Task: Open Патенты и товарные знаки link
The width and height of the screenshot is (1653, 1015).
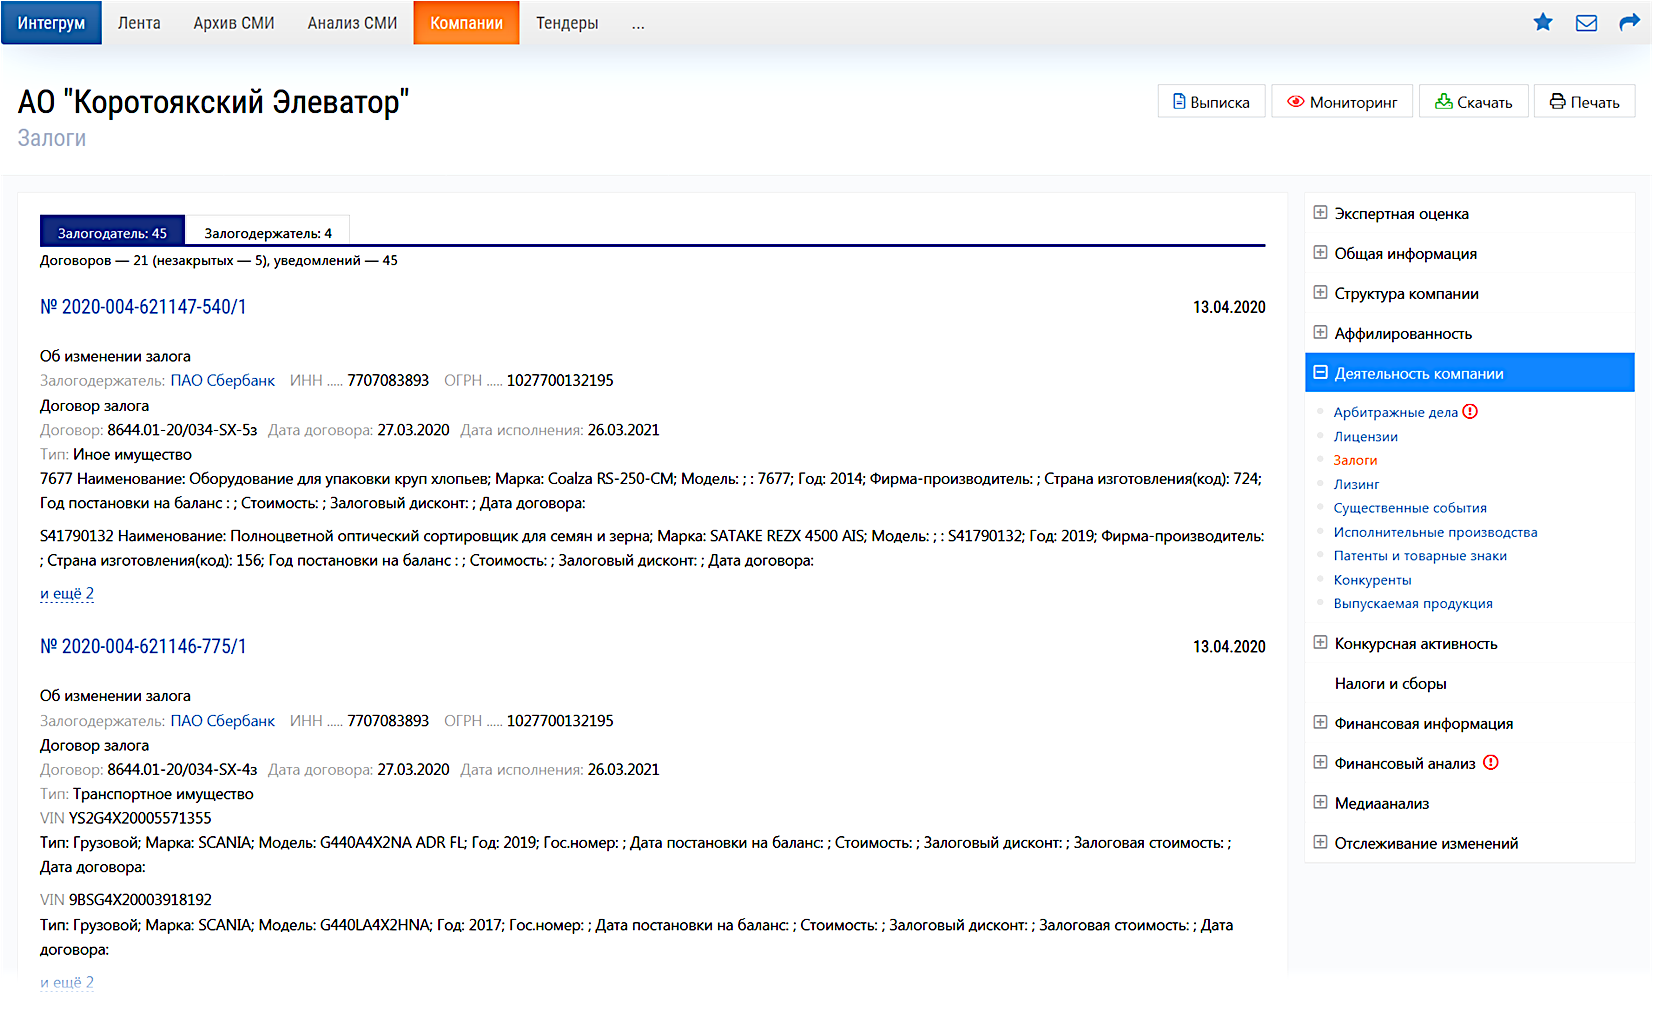Action: click(x=1420, y=556)
